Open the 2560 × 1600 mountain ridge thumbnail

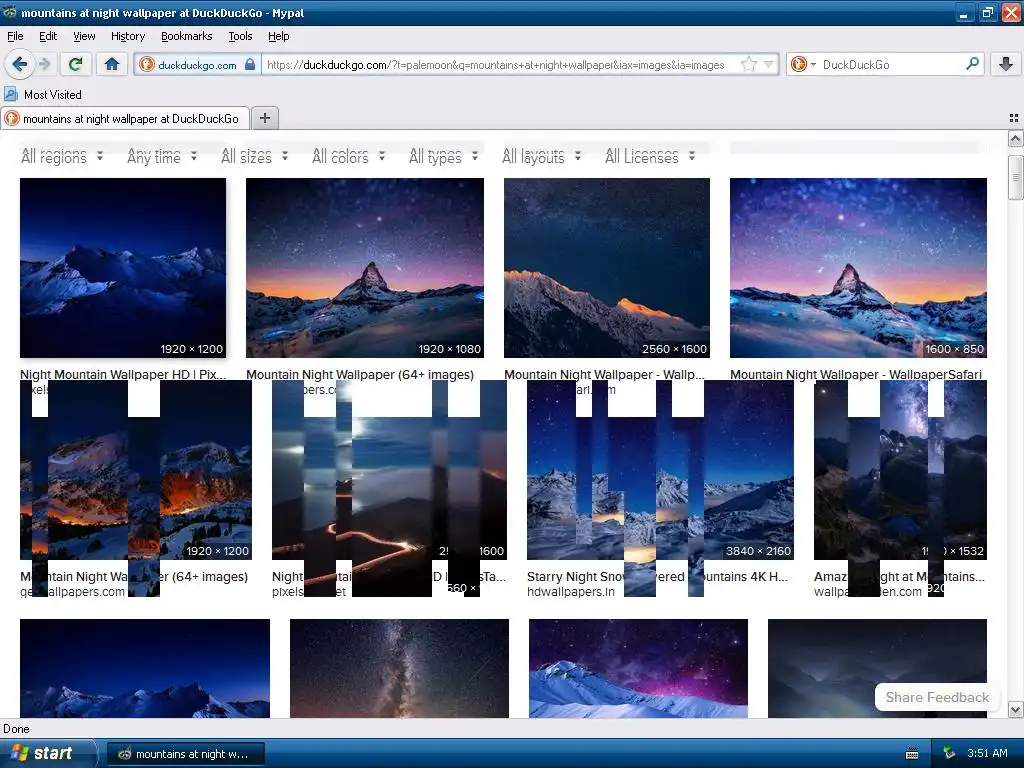point(607,268)
